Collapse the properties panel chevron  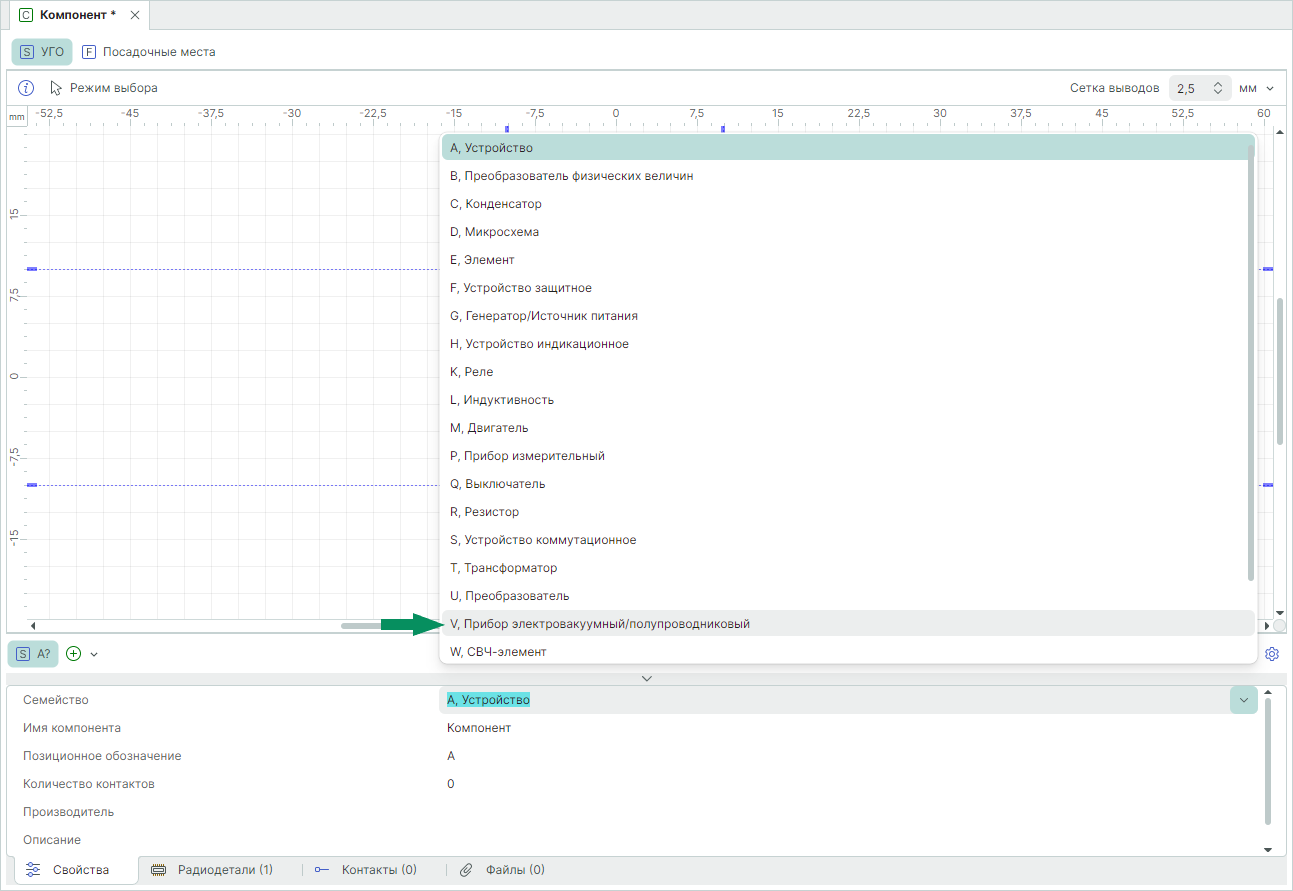tap(646, 678)
